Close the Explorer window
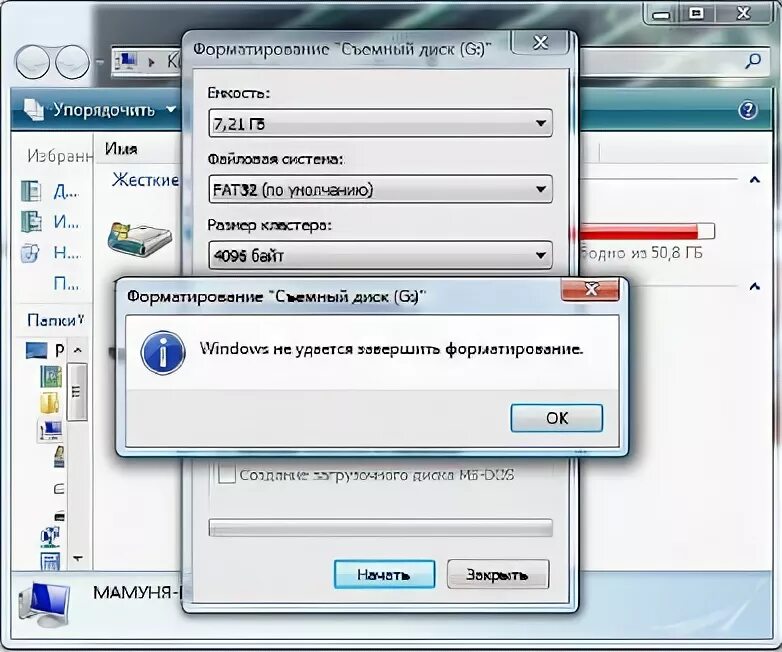Screen dimensions: 782x652 [743, 13]
